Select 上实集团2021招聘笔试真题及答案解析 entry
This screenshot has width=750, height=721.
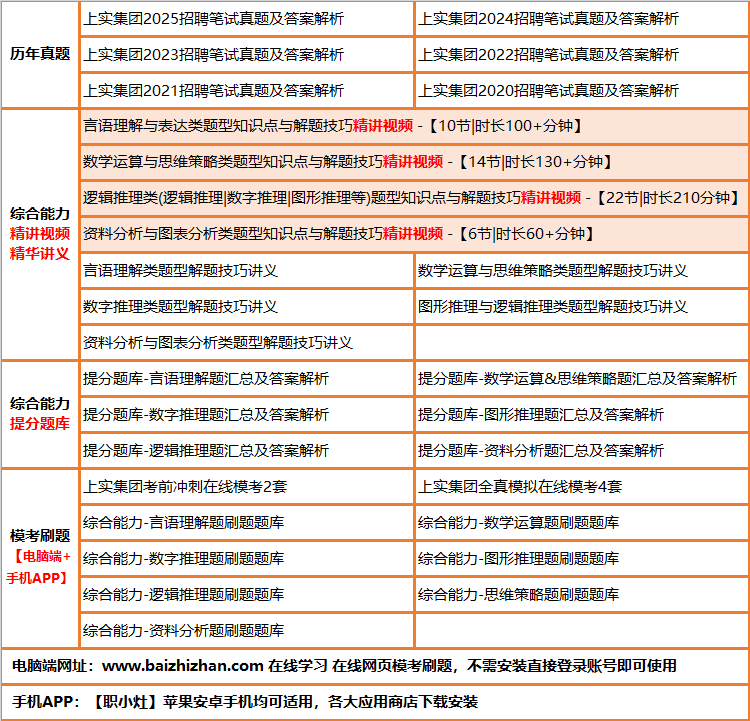pos(213,90)
